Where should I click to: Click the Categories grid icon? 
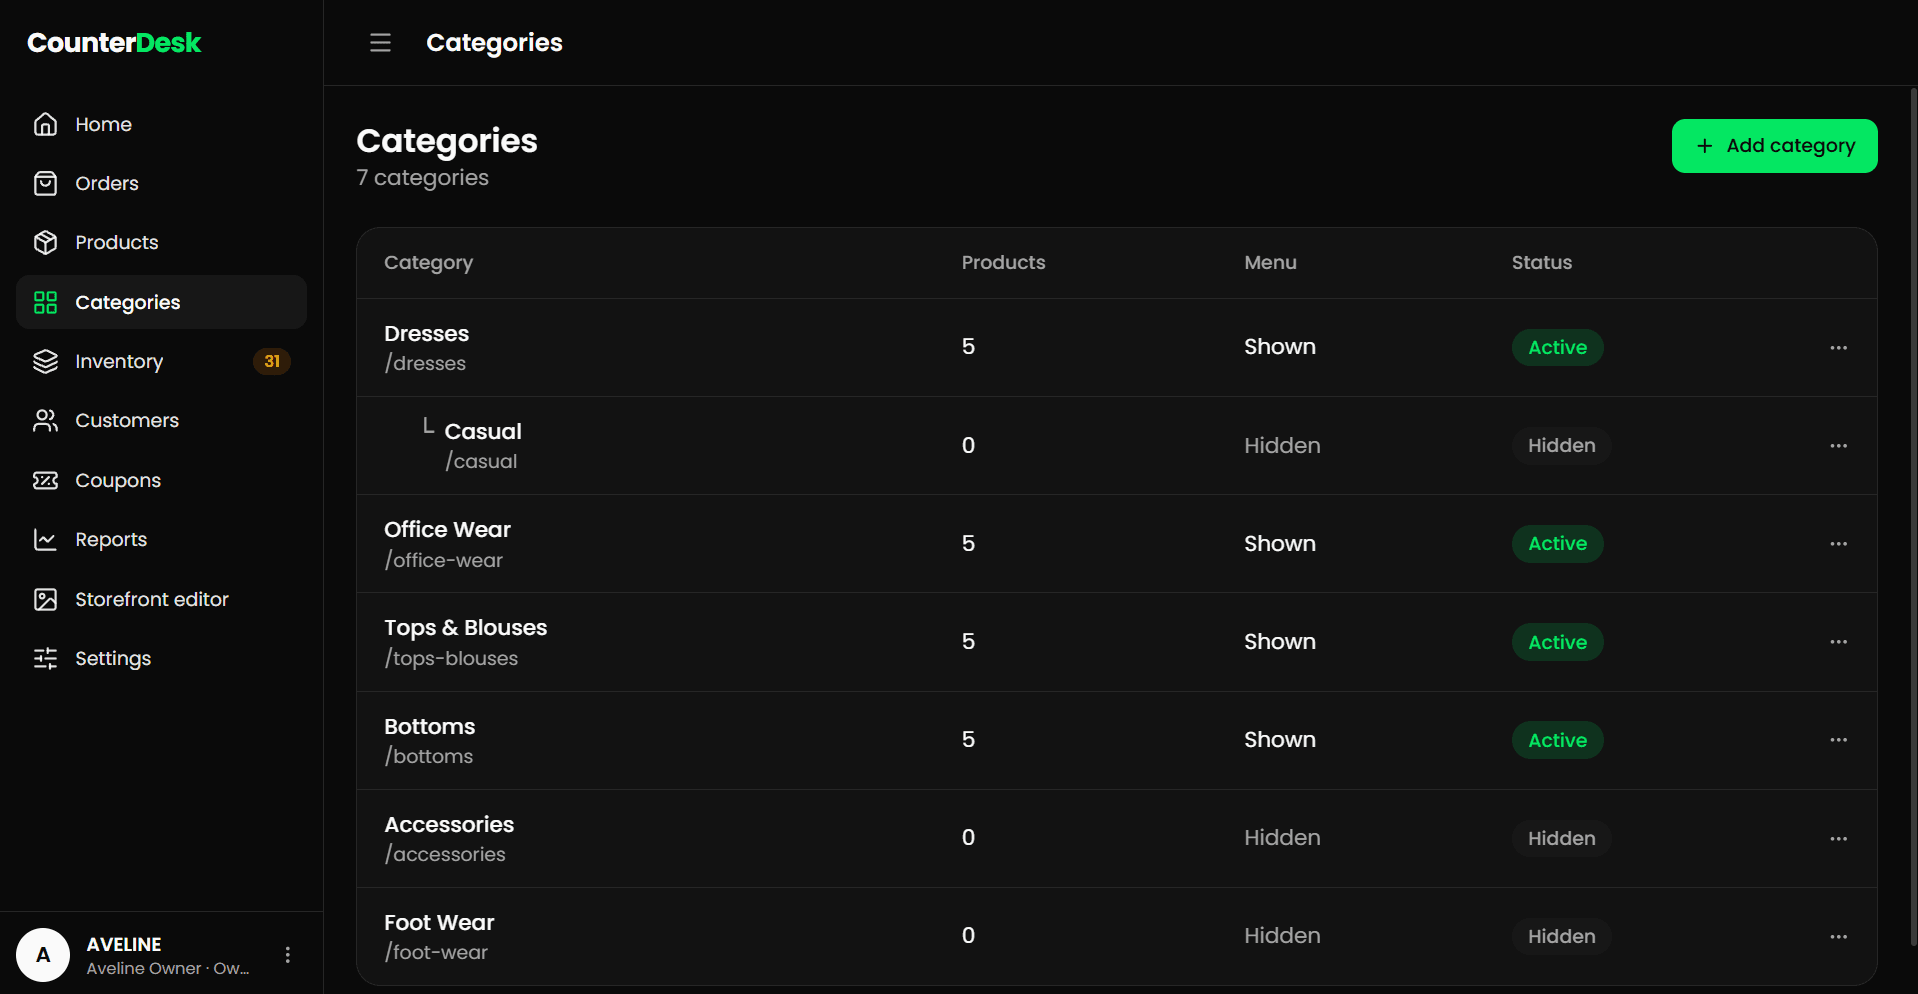[45, 302]
